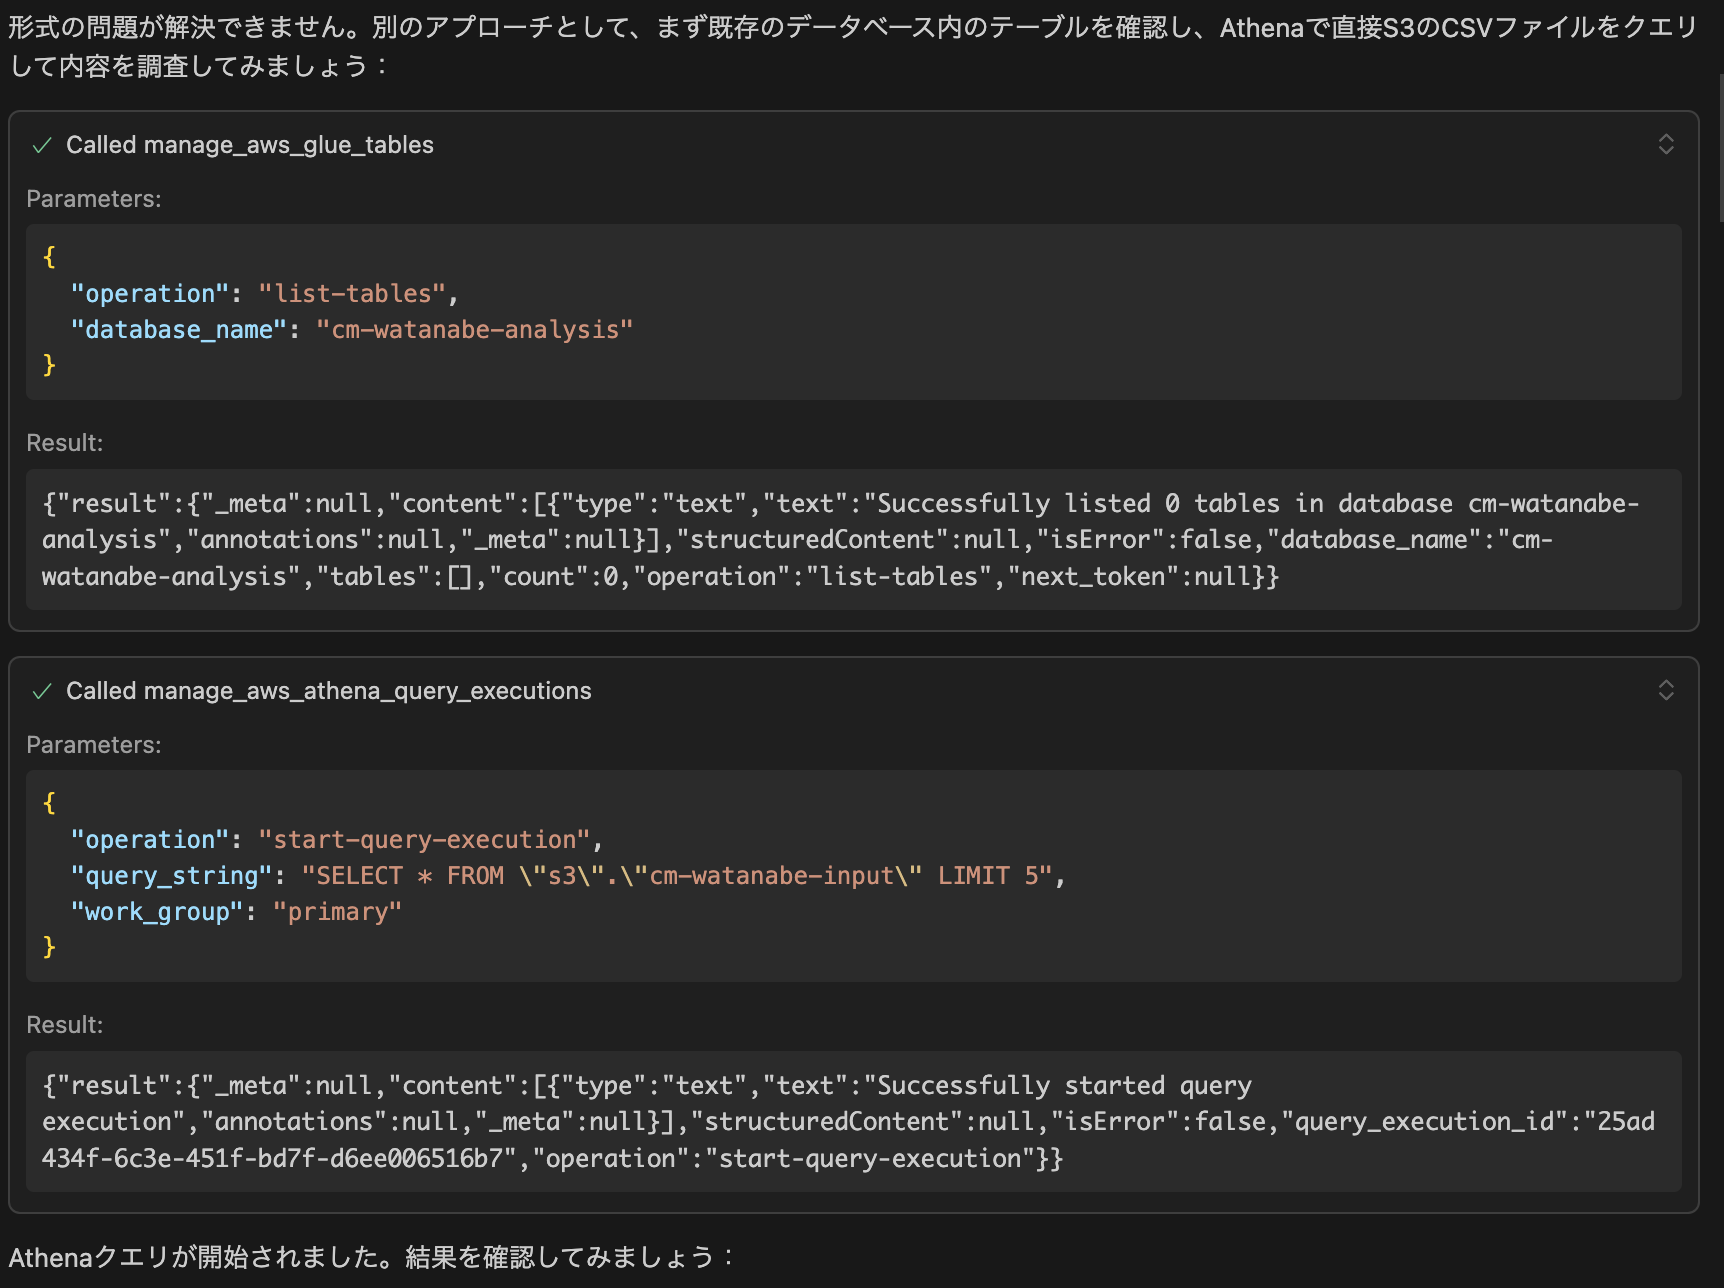The width and height of the screenshot is (1724, 1288).
Task: Click the "Called manage_aws_athena_query_executions" header text
Action: [x=329, y=691]
